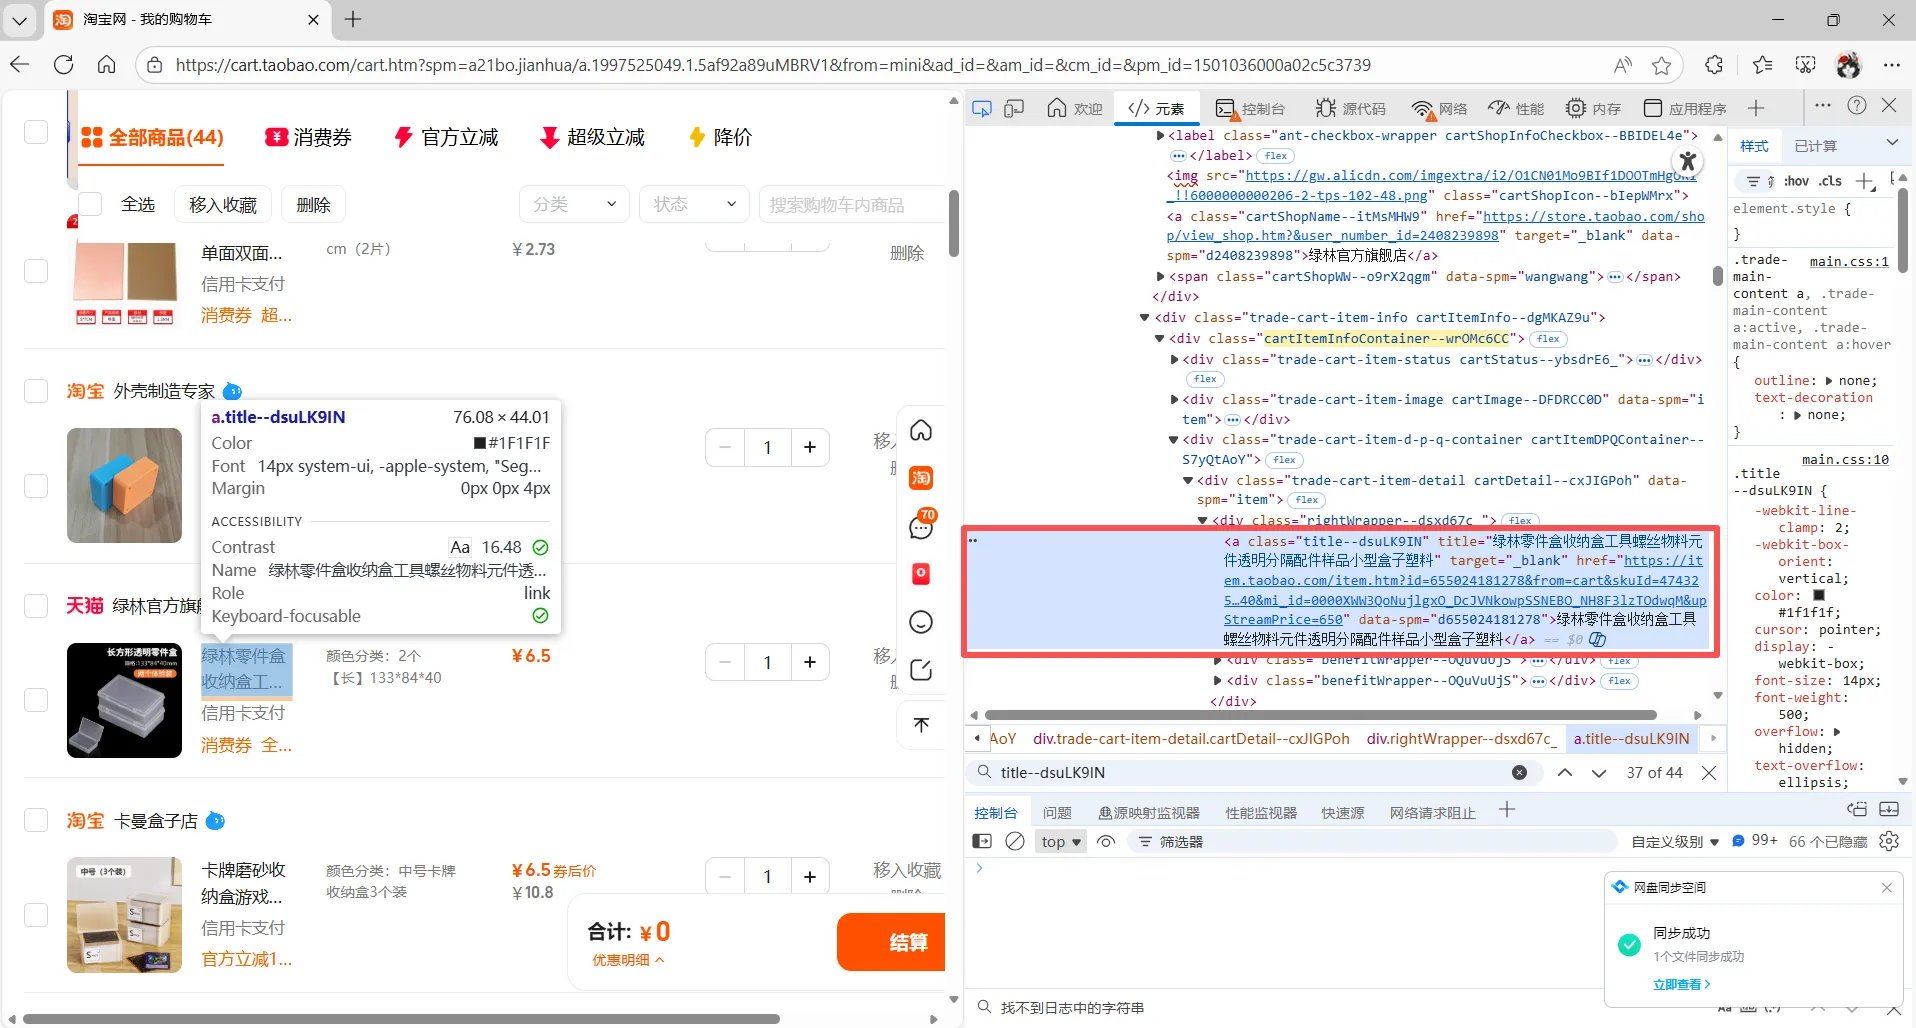Open the 分类 category dropdown

pyautogui.click(x=574, y=204)
